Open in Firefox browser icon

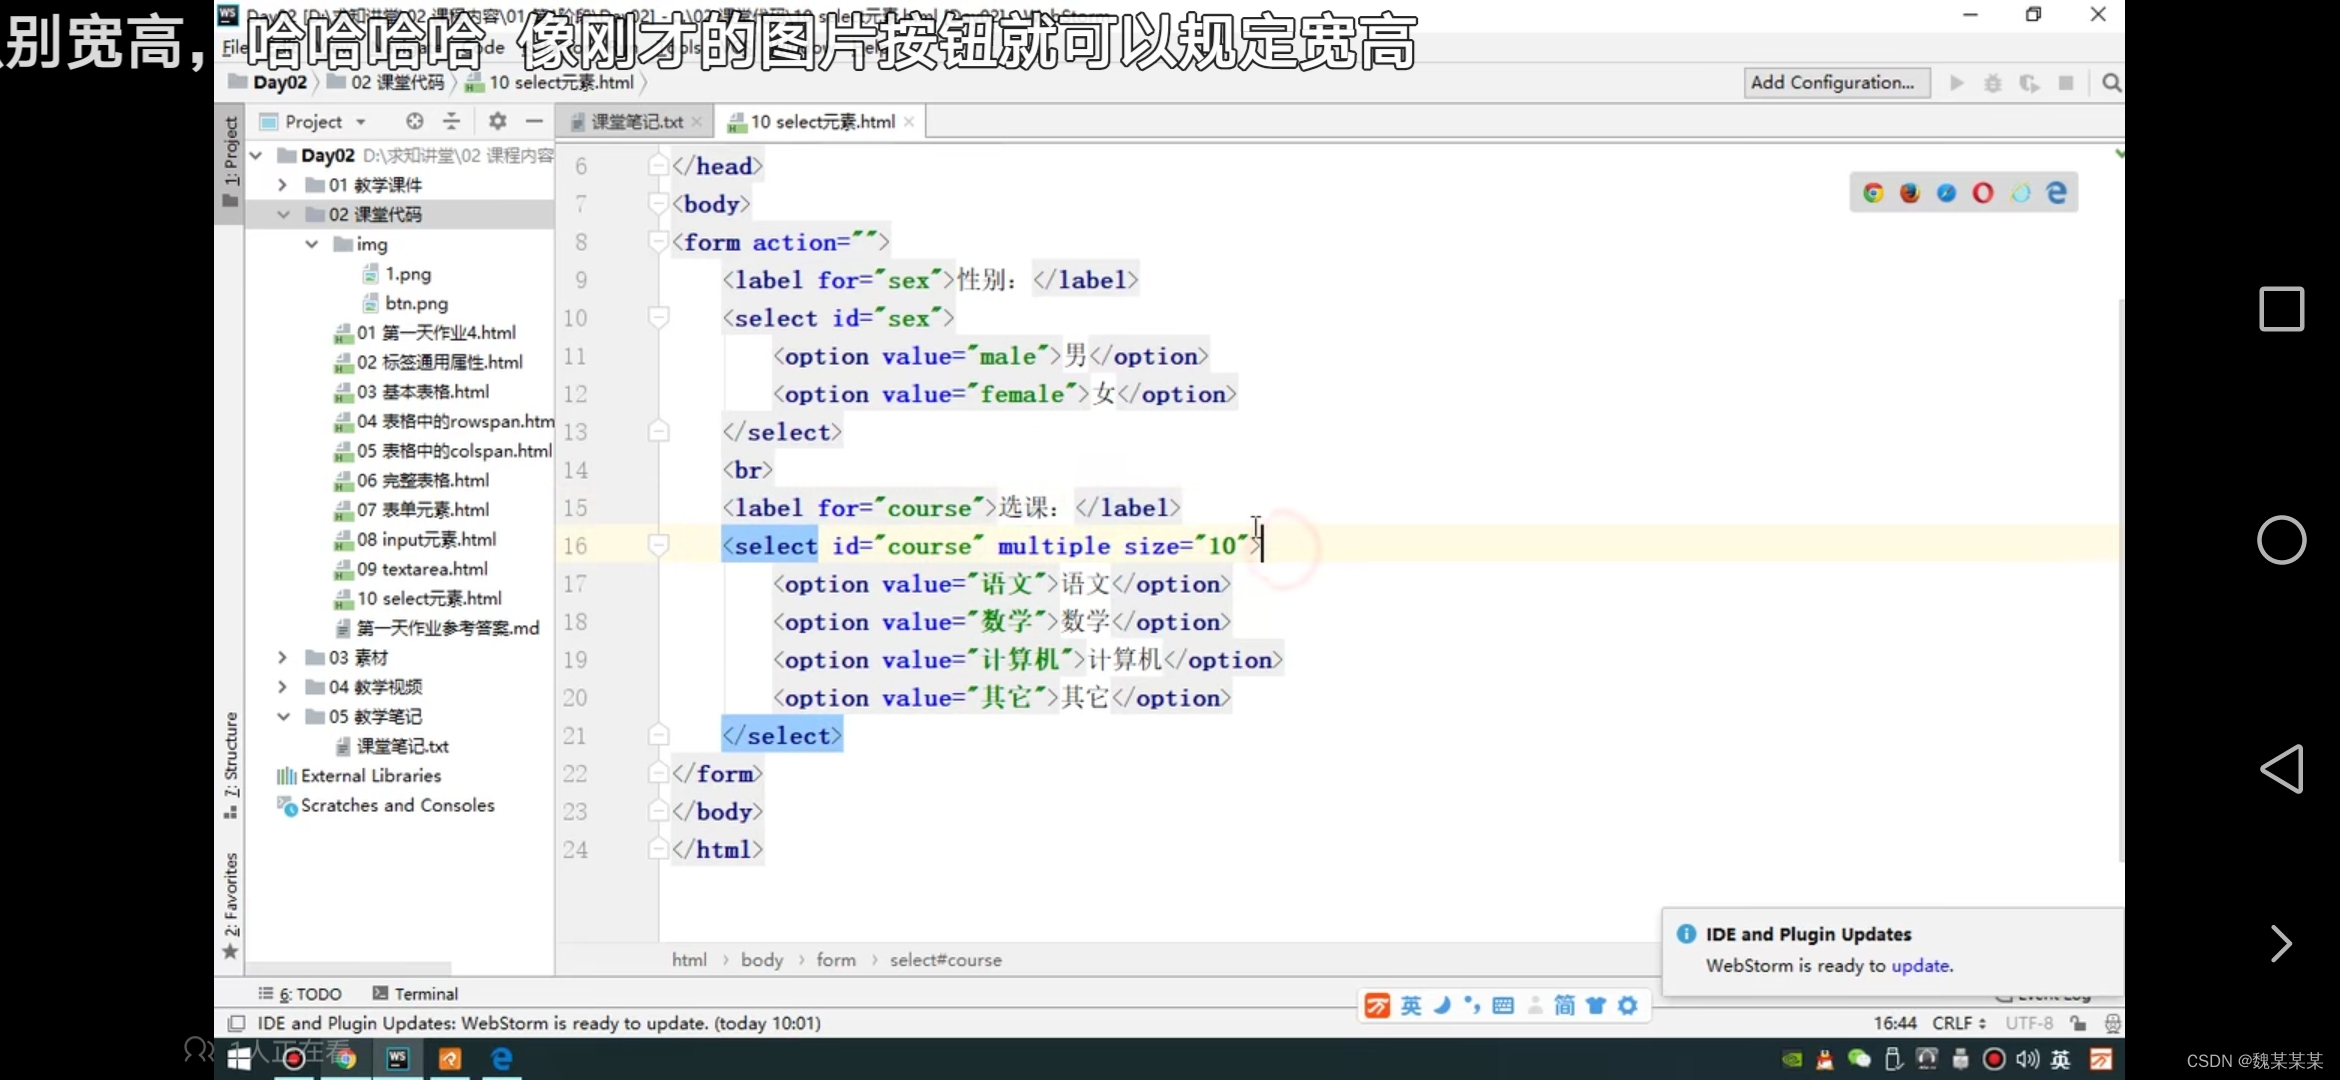click(x=1910, y=193)
